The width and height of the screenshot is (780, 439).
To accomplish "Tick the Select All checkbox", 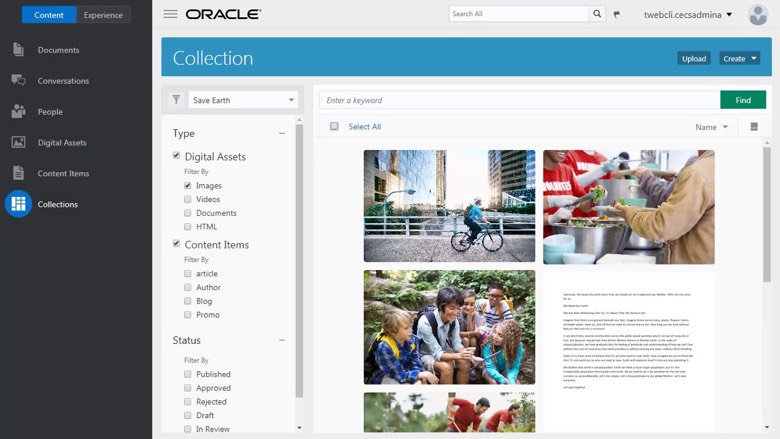I will (x=334, y=126).
